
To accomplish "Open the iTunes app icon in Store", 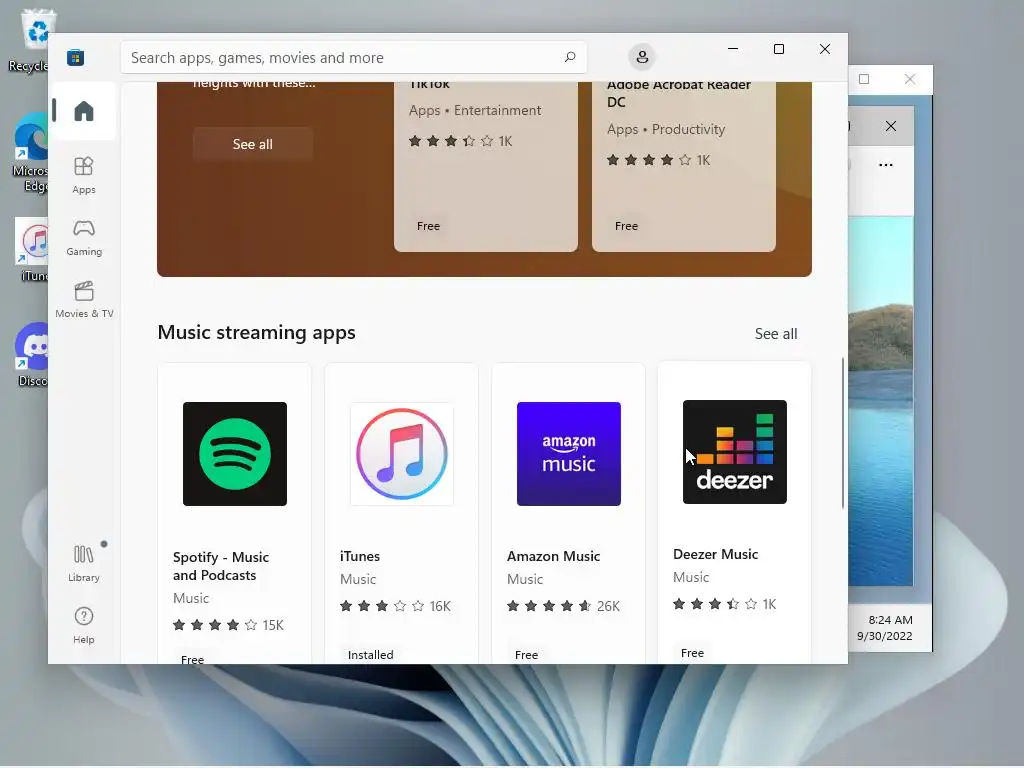I will [402, 454].
